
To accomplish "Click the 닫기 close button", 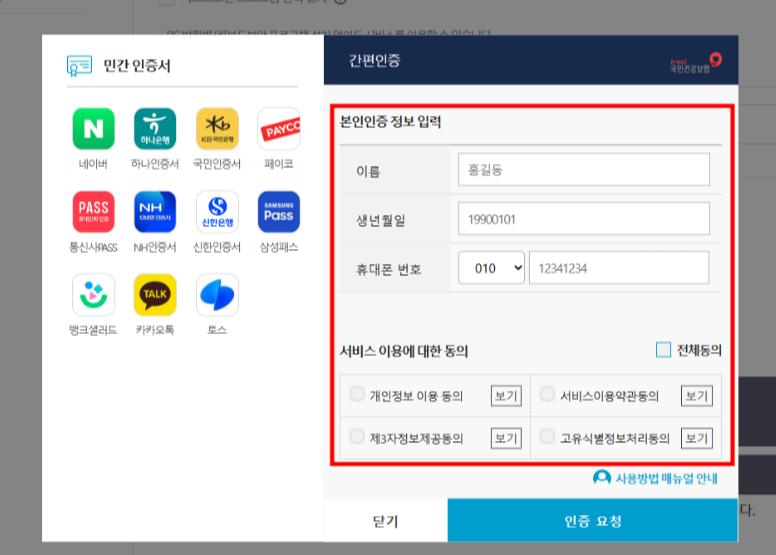I will tap(386, 520).
